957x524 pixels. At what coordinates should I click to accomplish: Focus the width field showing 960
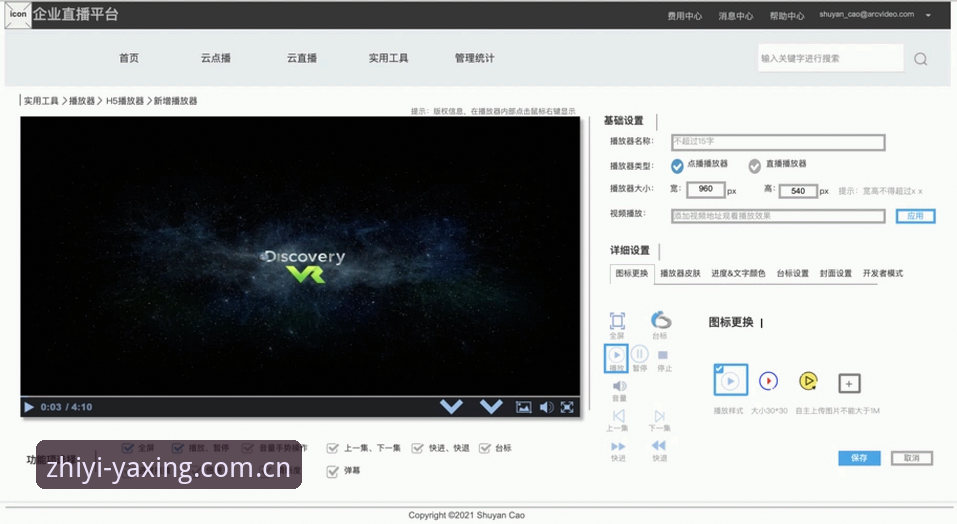706,190
